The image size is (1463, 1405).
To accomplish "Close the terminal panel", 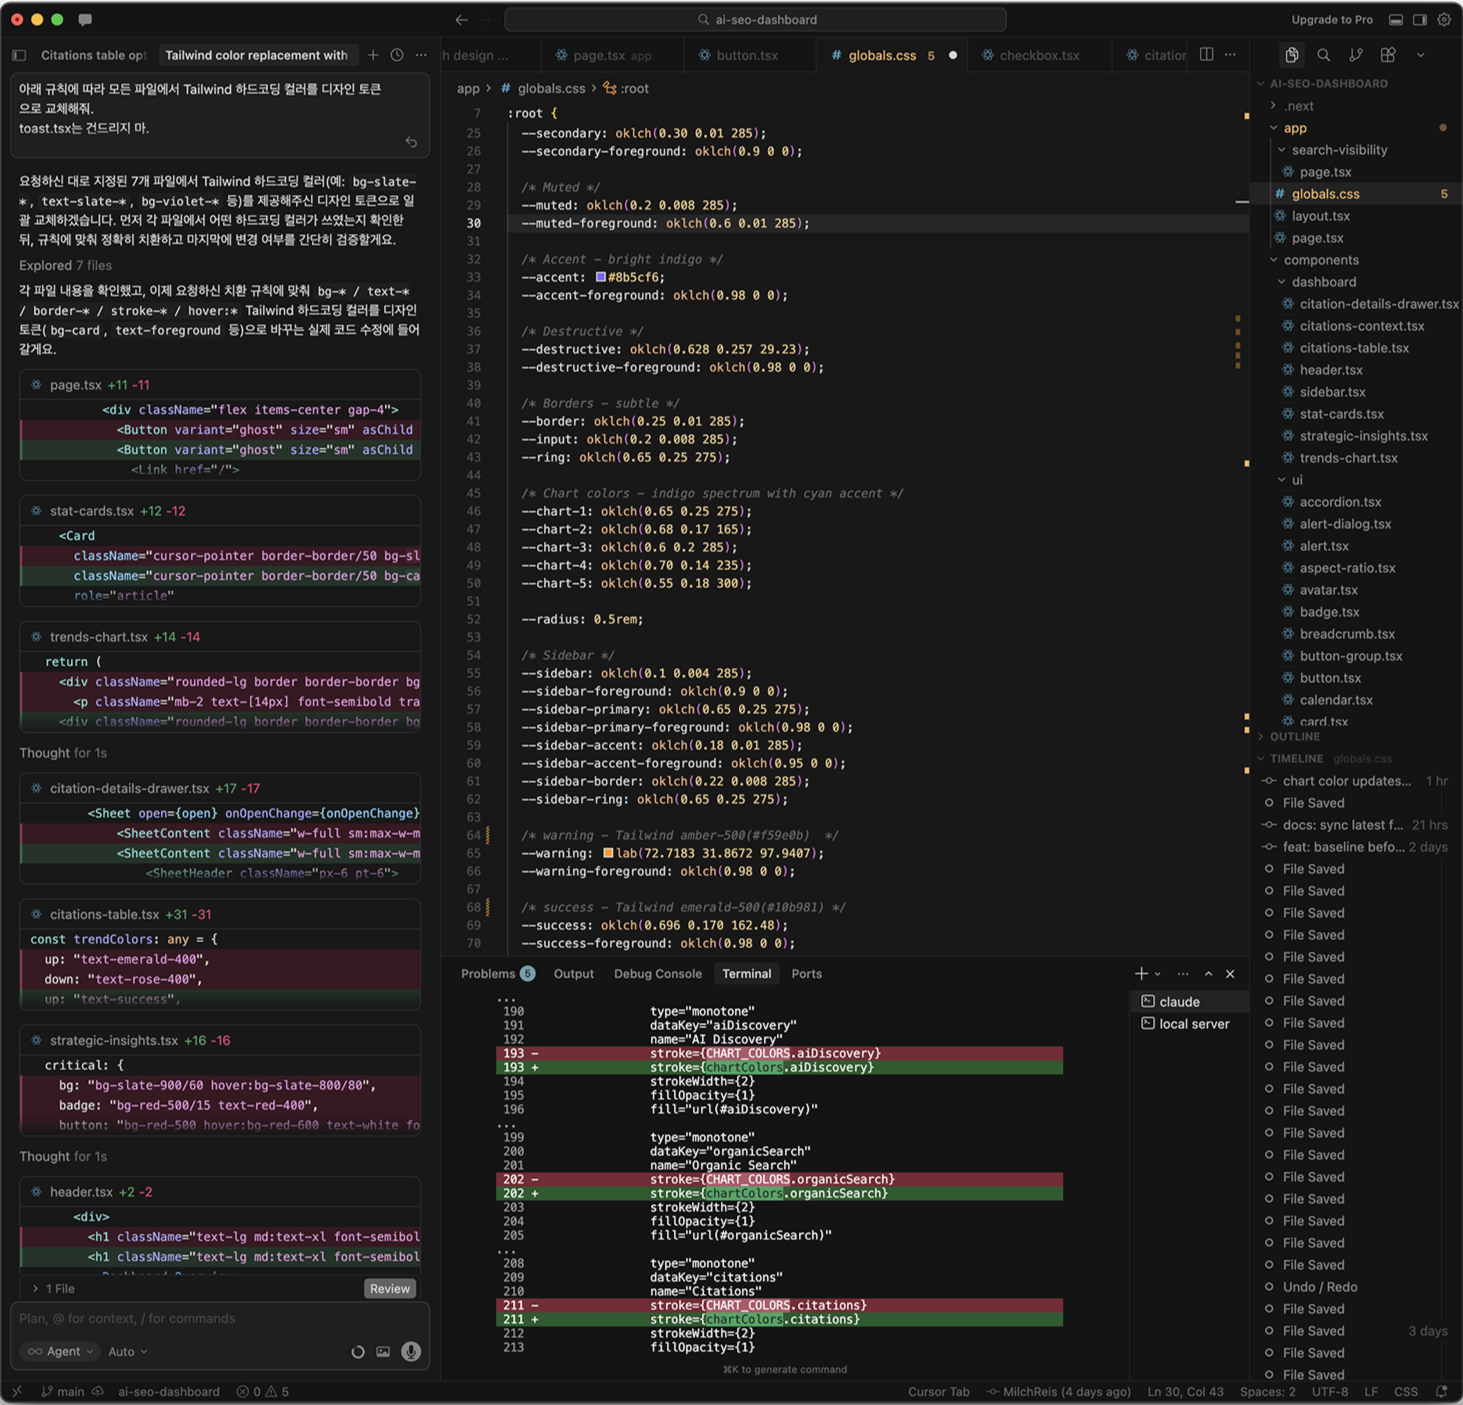I will pyautogui.click(x=1230, y=974).
